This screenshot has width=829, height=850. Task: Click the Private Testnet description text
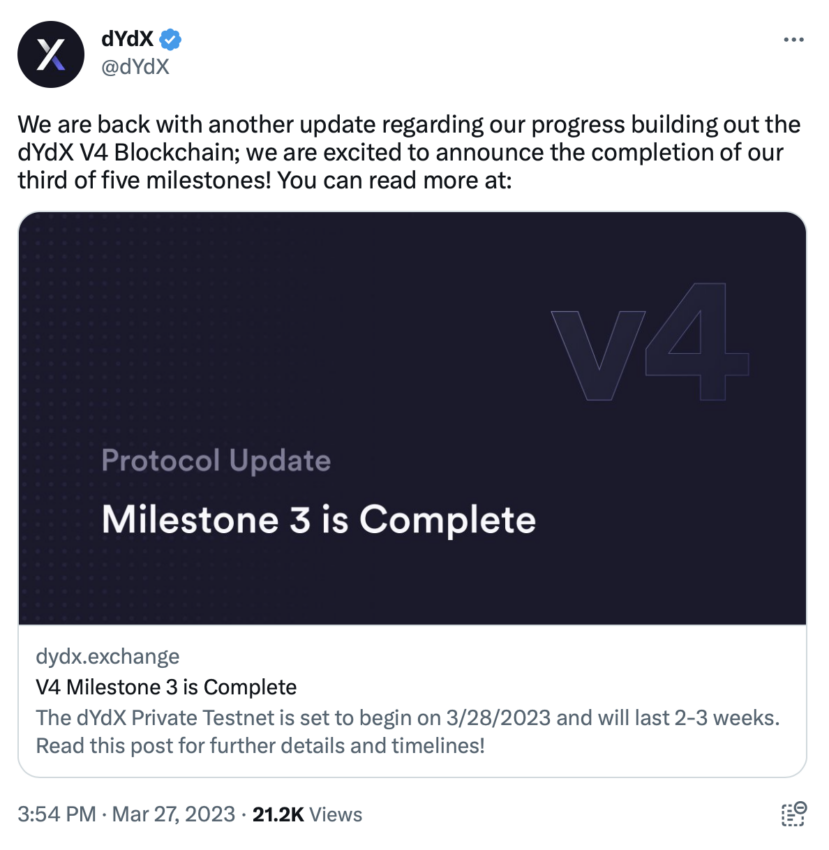pyautogui.click(x=408, y=718)
